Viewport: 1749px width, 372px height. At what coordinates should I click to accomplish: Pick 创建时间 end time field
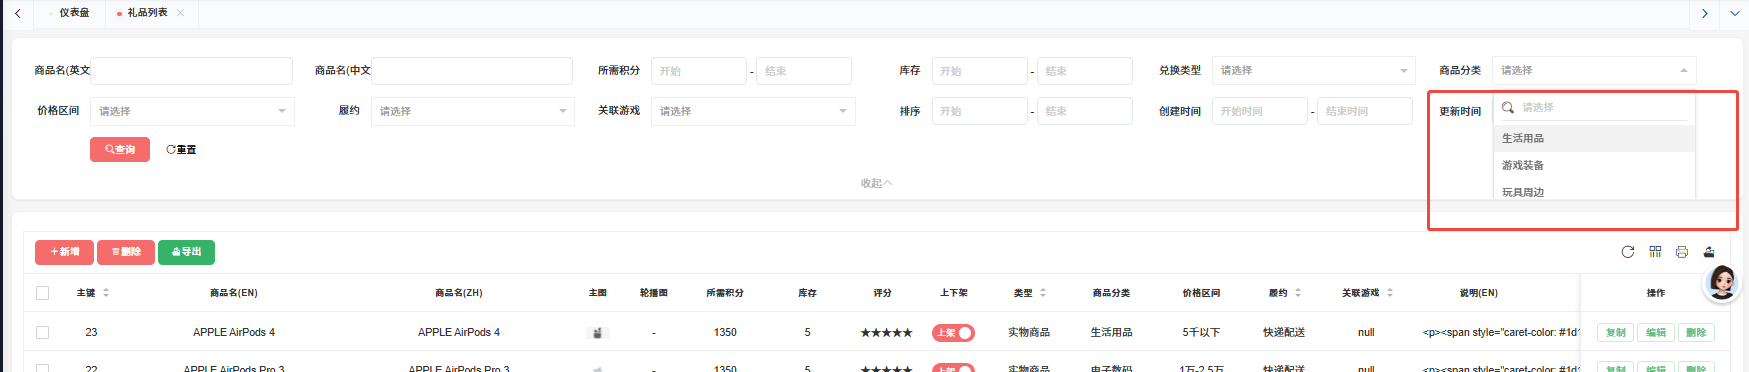[1364, 111]
